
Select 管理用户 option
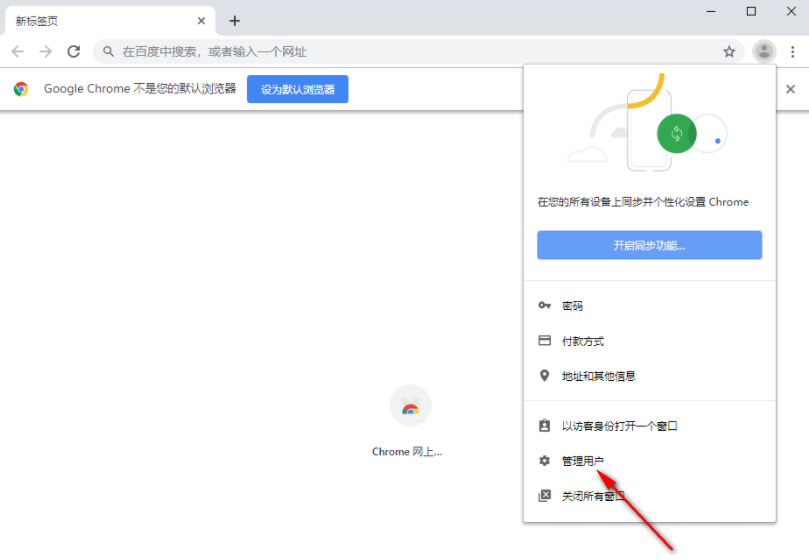pyautogui.click(x=650, y=461)
